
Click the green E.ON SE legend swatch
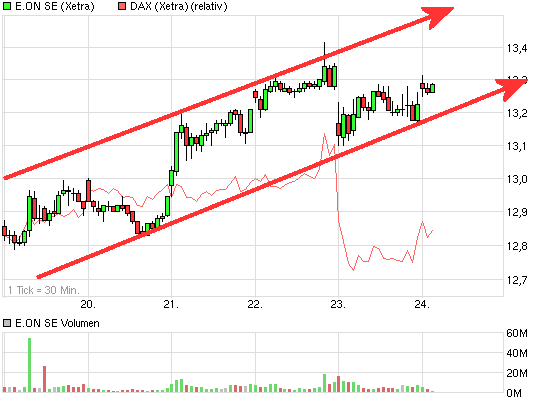tap(7, 6)
